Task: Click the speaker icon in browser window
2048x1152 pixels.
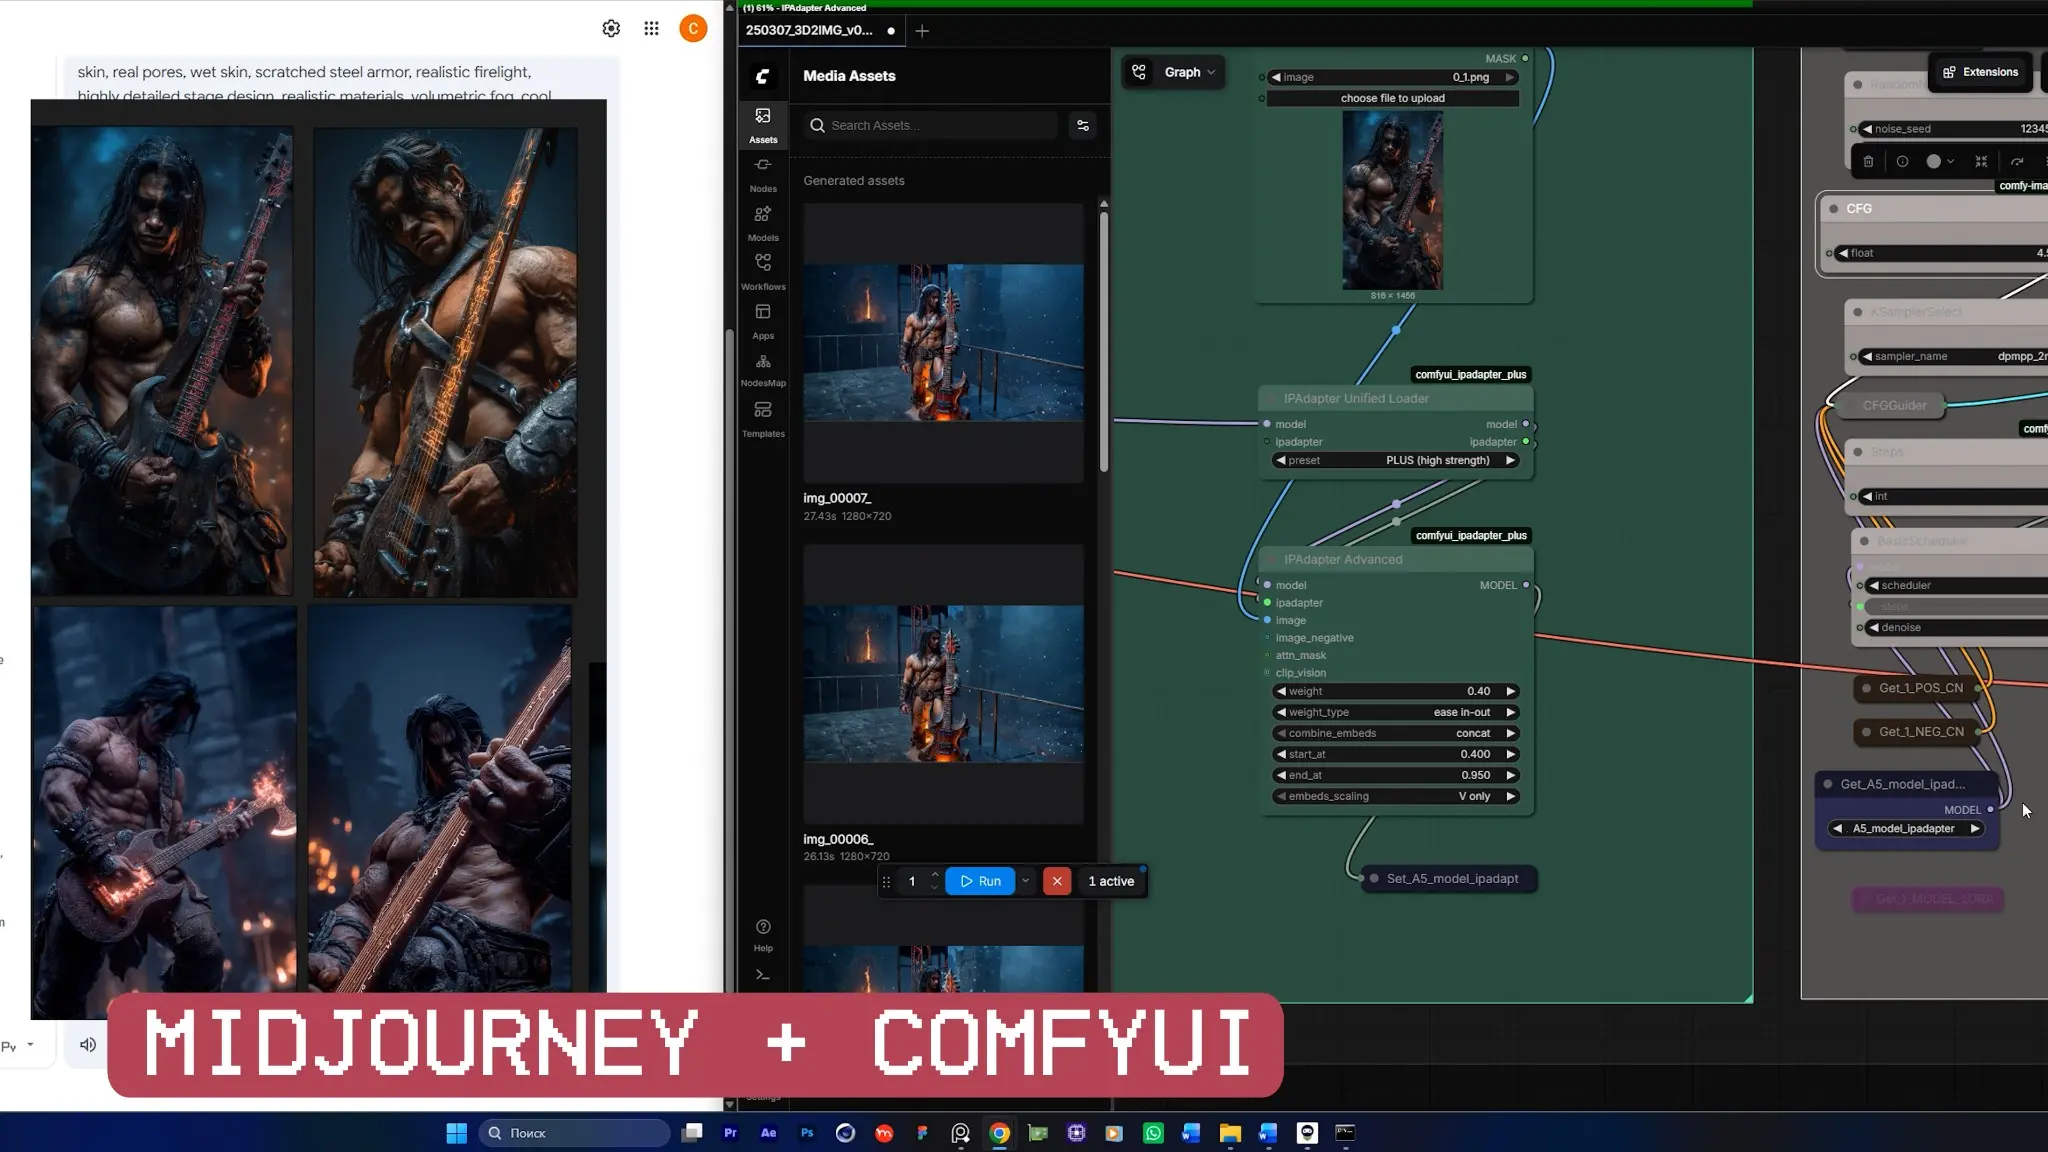Action: pyautogui.click(x=88, y=1045)
